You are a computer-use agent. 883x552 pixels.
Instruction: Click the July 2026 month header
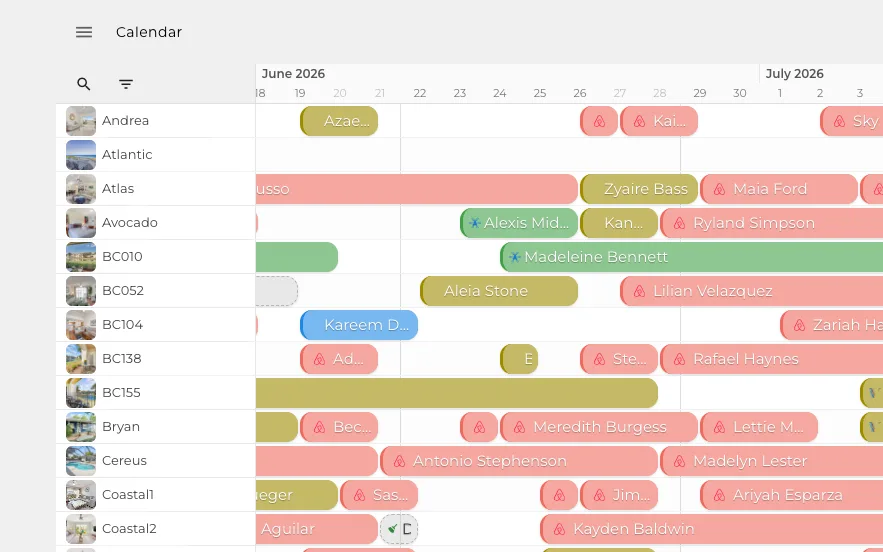click(x=795, y=74)
